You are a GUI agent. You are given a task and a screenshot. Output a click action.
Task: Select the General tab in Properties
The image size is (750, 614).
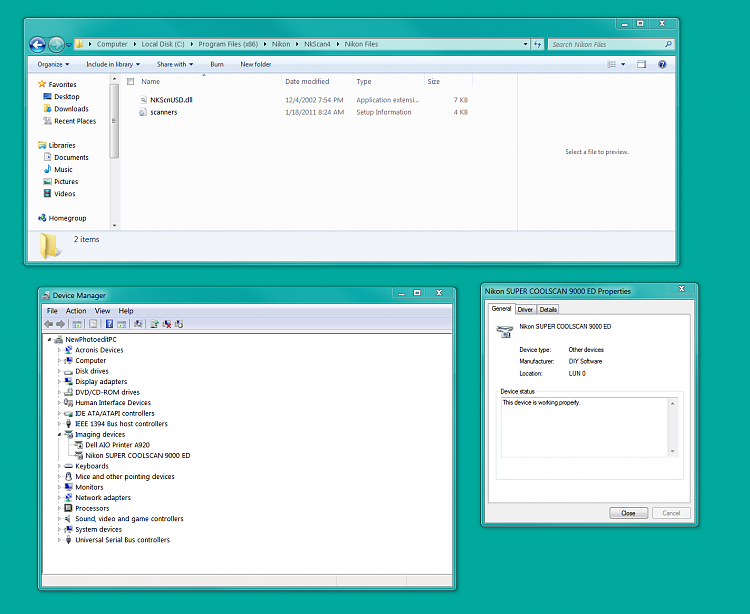pos(501,308)
